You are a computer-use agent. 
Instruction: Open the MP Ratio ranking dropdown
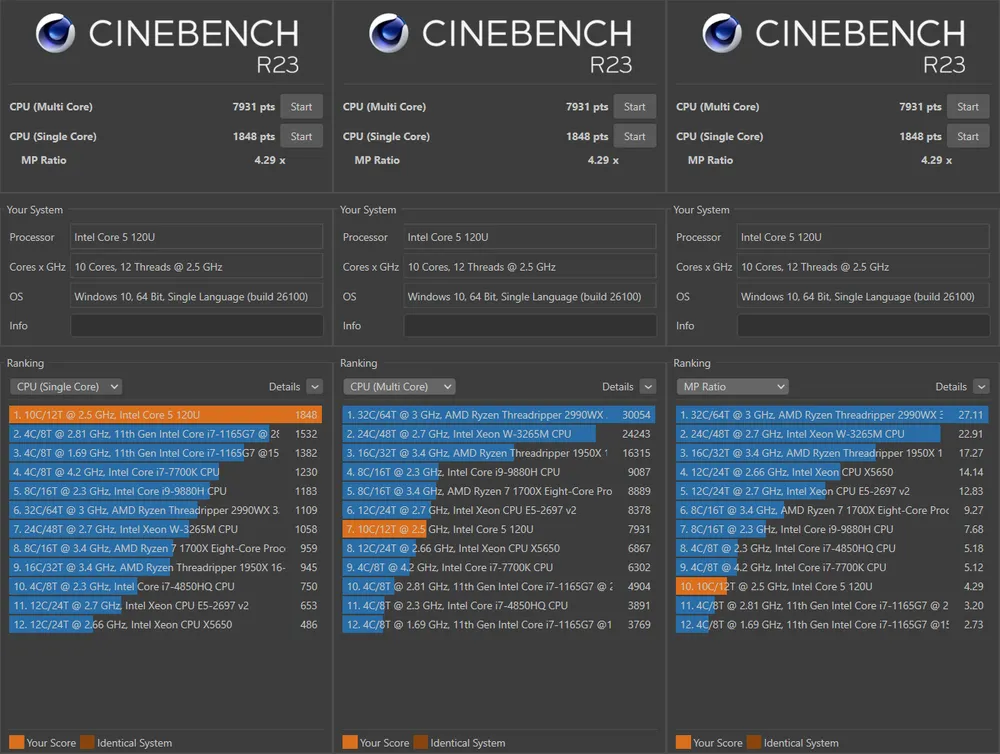tap(733, 386)
